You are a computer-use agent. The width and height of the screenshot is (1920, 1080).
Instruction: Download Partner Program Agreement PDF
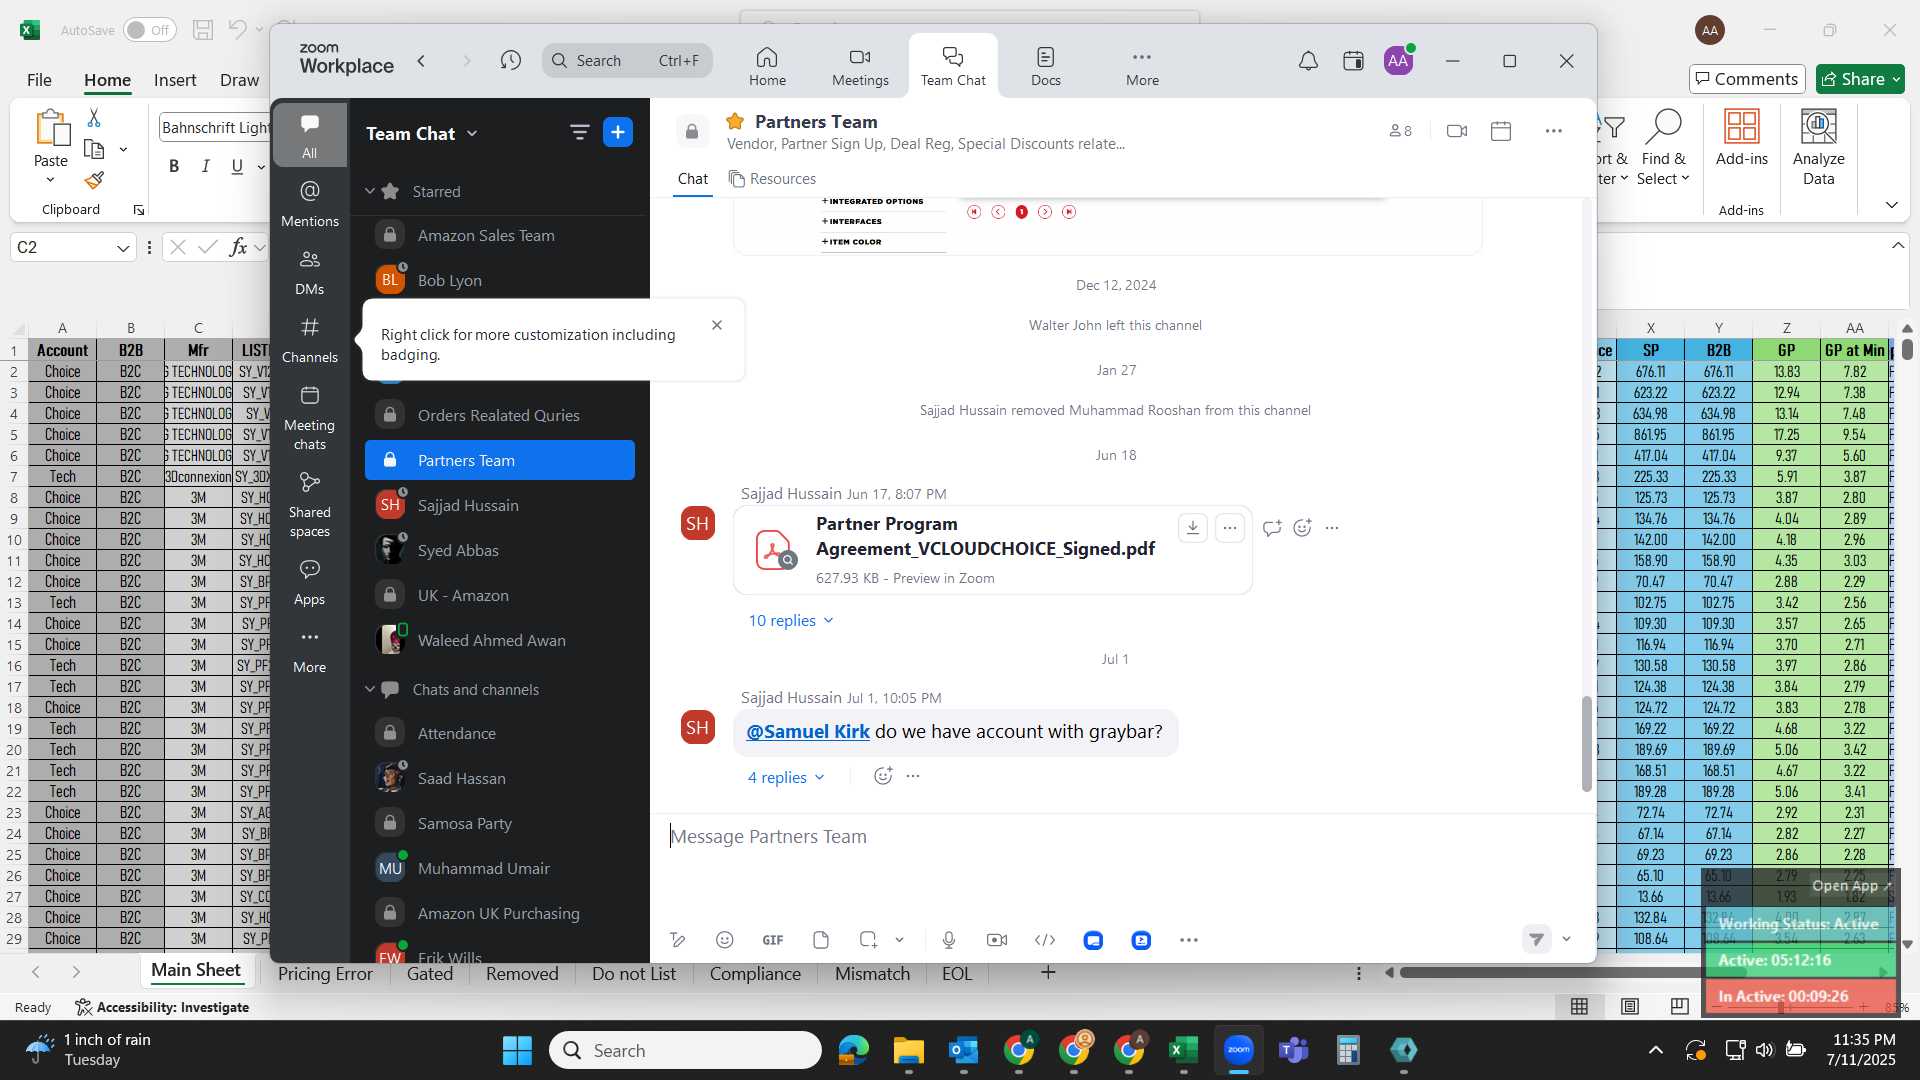1192,527
